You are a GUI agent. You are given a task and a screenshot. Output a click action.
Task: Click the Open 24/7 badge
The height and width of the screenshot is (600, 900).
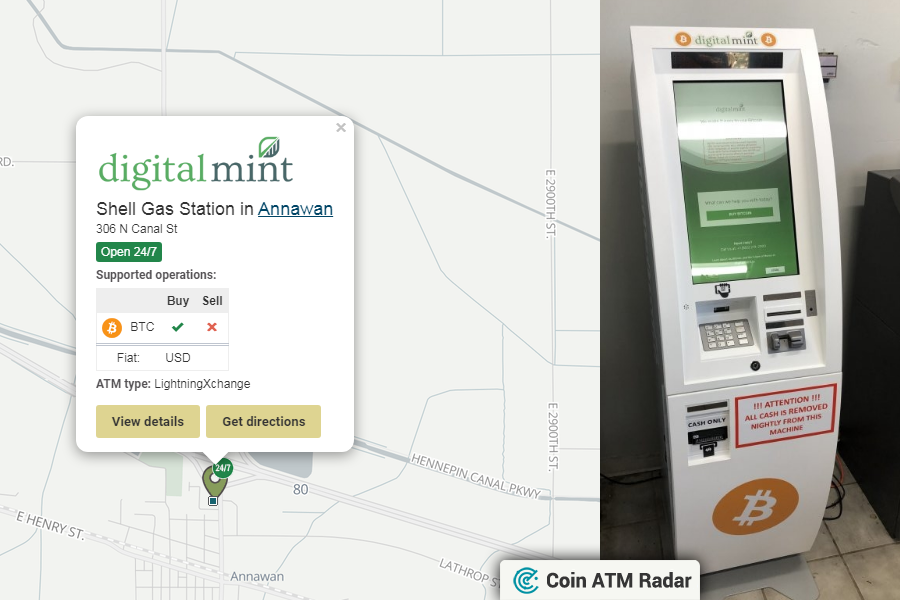coord(129,251)
